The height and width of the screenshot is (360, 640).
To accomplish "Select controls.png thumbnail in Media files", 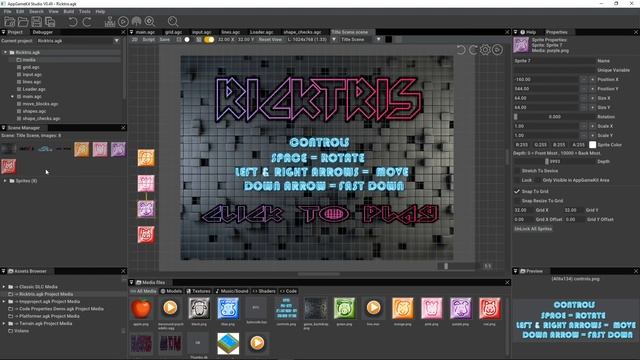I will coord(286,308).
